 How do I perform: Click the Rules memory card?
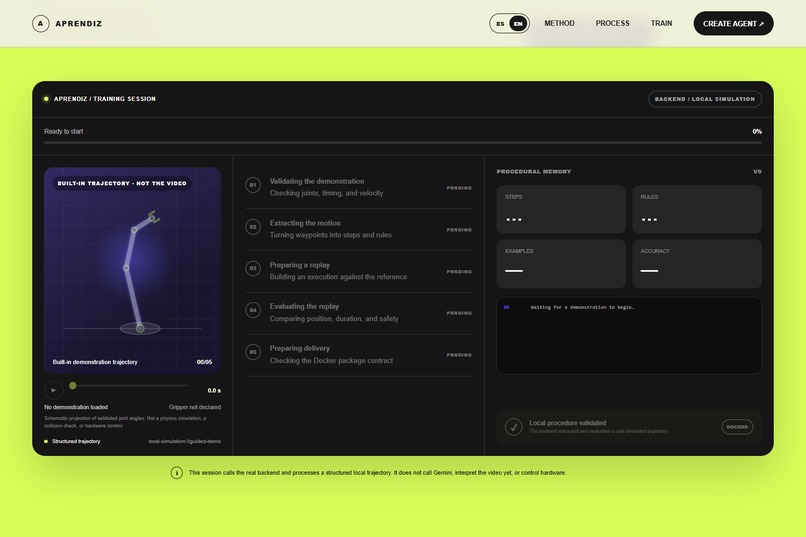(697, 210)
